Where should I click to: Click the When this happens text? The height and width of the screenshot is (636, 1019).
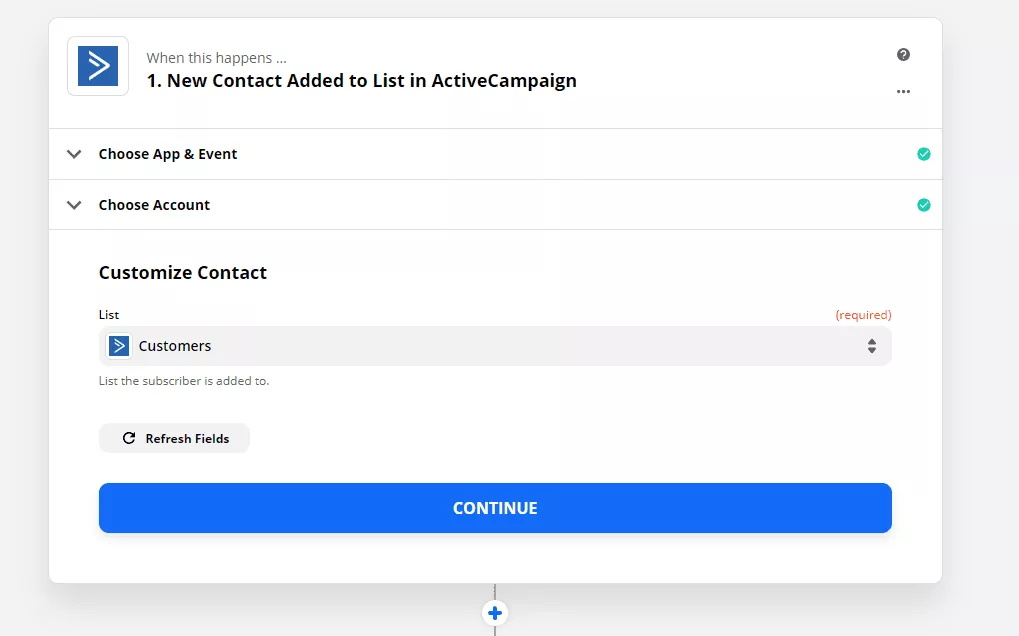coord(216,58)
